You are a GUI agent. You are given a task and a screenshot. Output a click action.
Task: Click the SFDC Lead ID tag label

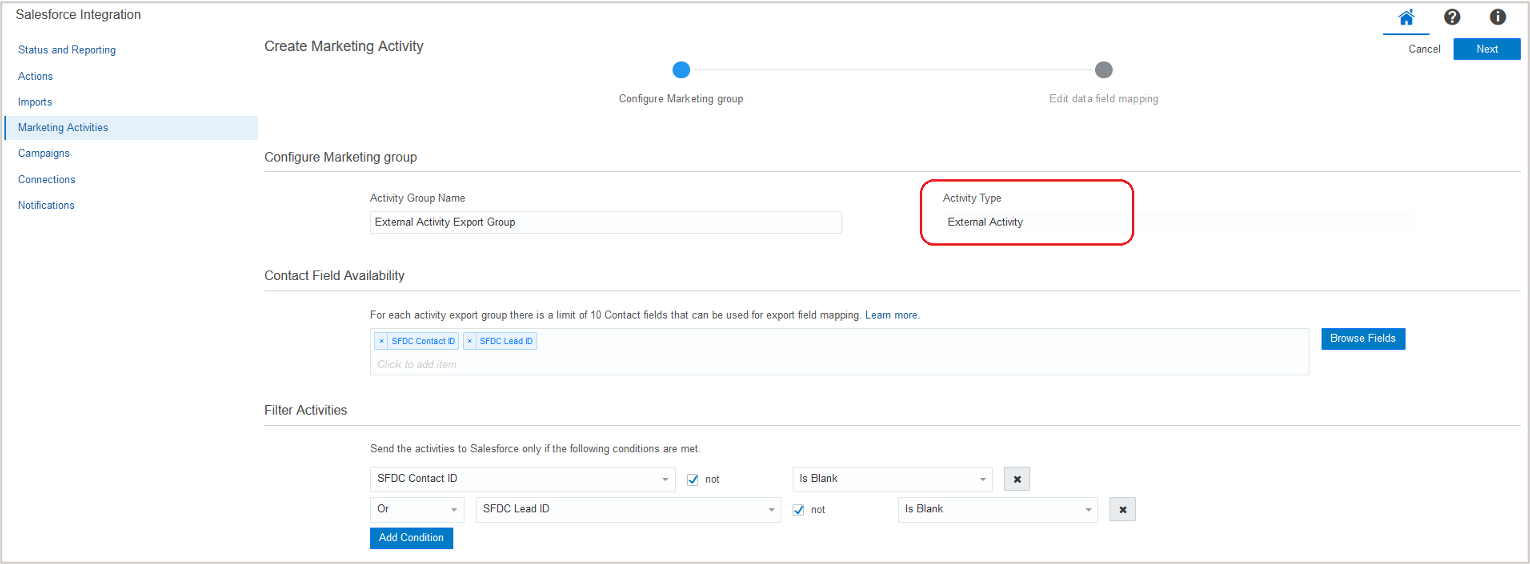506,341
